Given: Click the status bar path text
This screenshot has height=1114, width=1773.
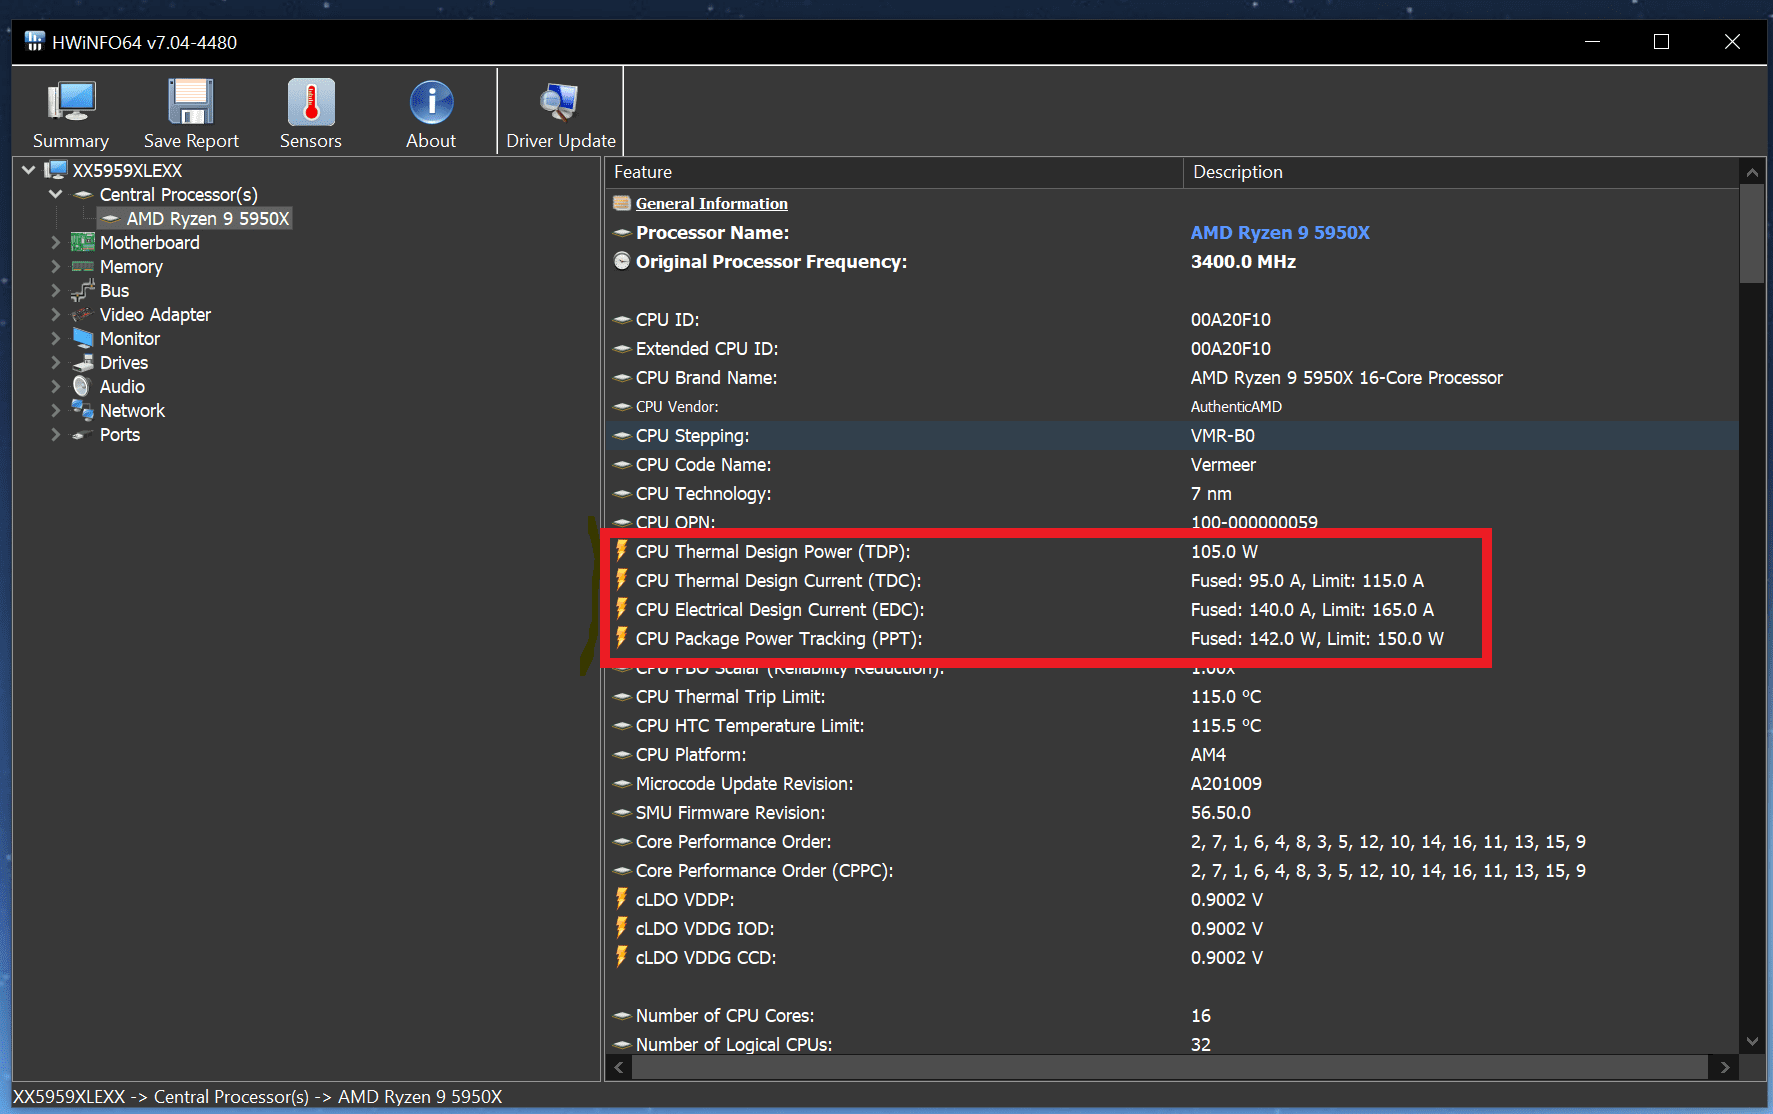Looking at the screenshot, I should (258, 1097).
